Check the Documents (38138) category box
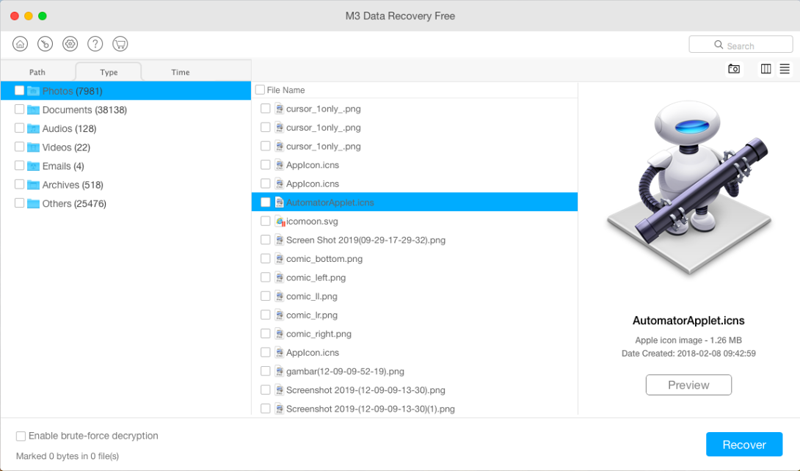The height and width of the screenshot is (471, 800). (19, 109)
